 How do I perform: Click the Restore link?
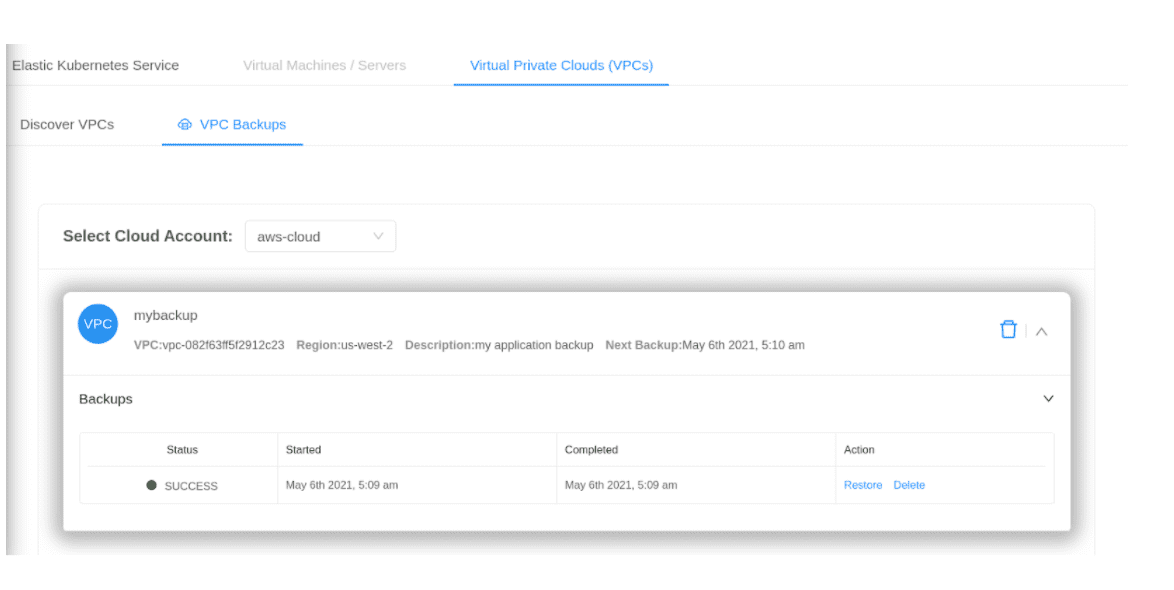[x=863, y=485]
